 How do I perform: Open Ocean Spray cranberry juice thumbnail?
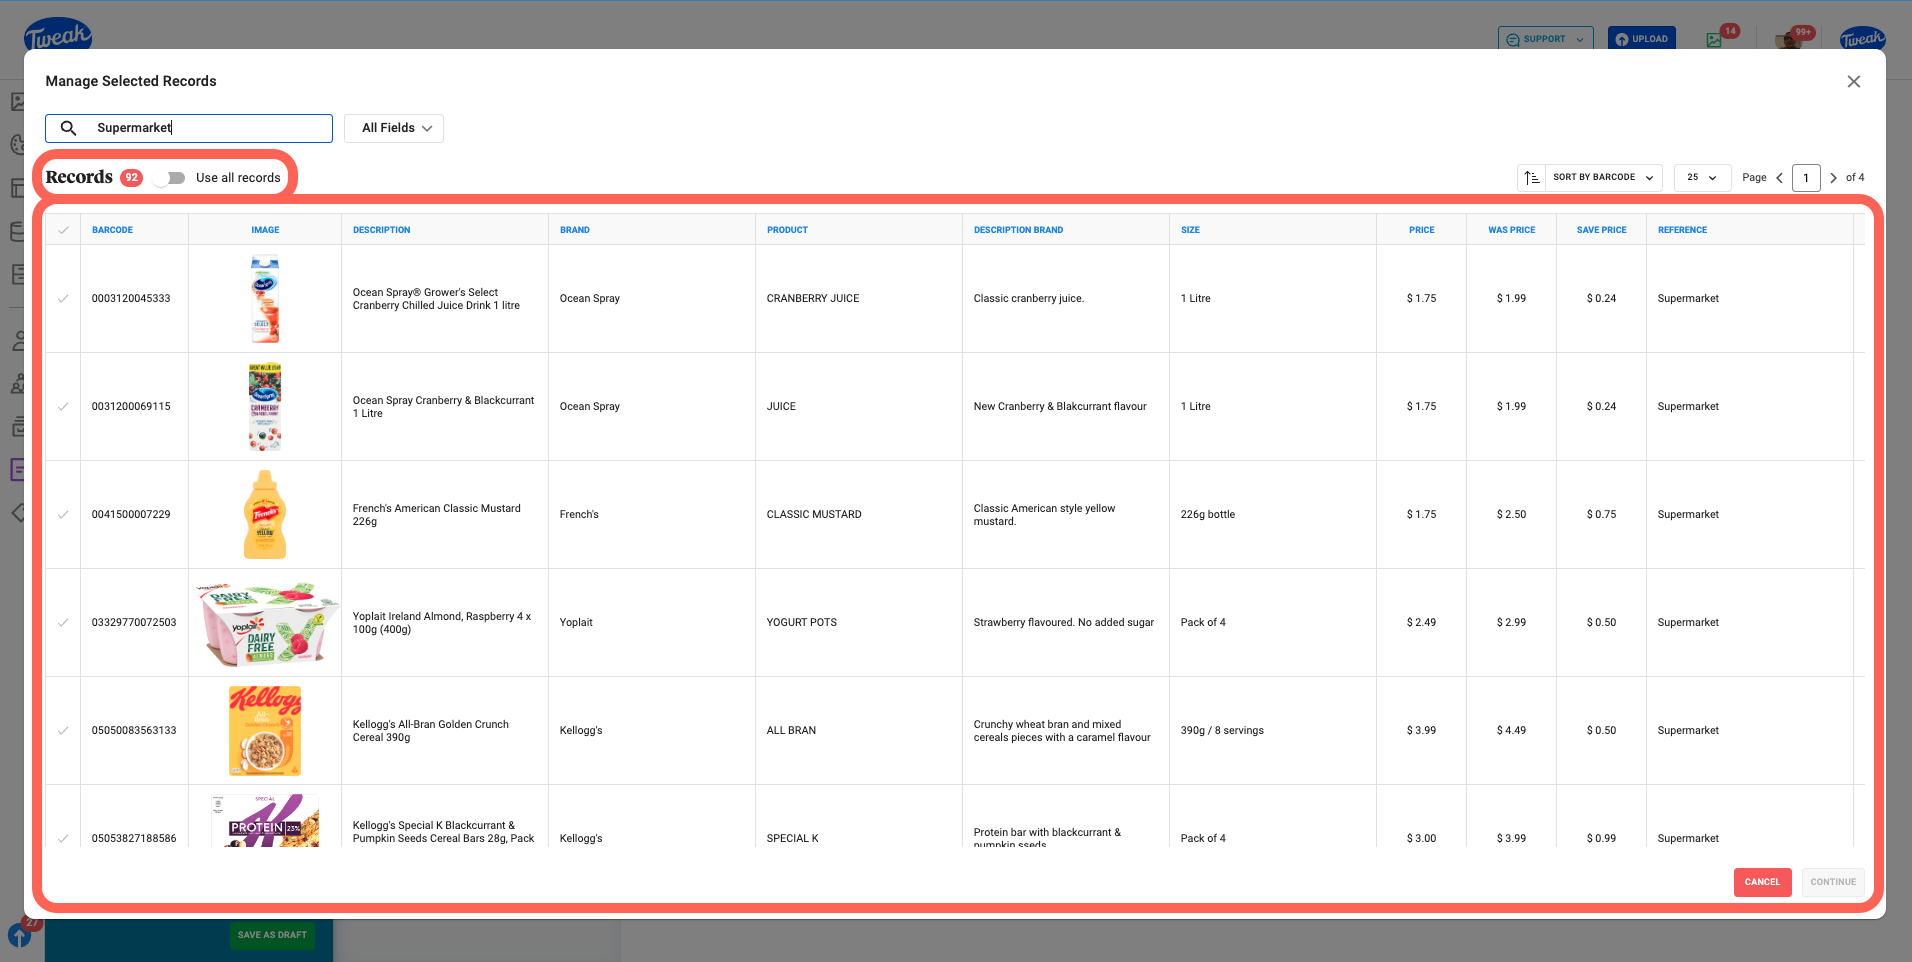(x=265, y=299)
